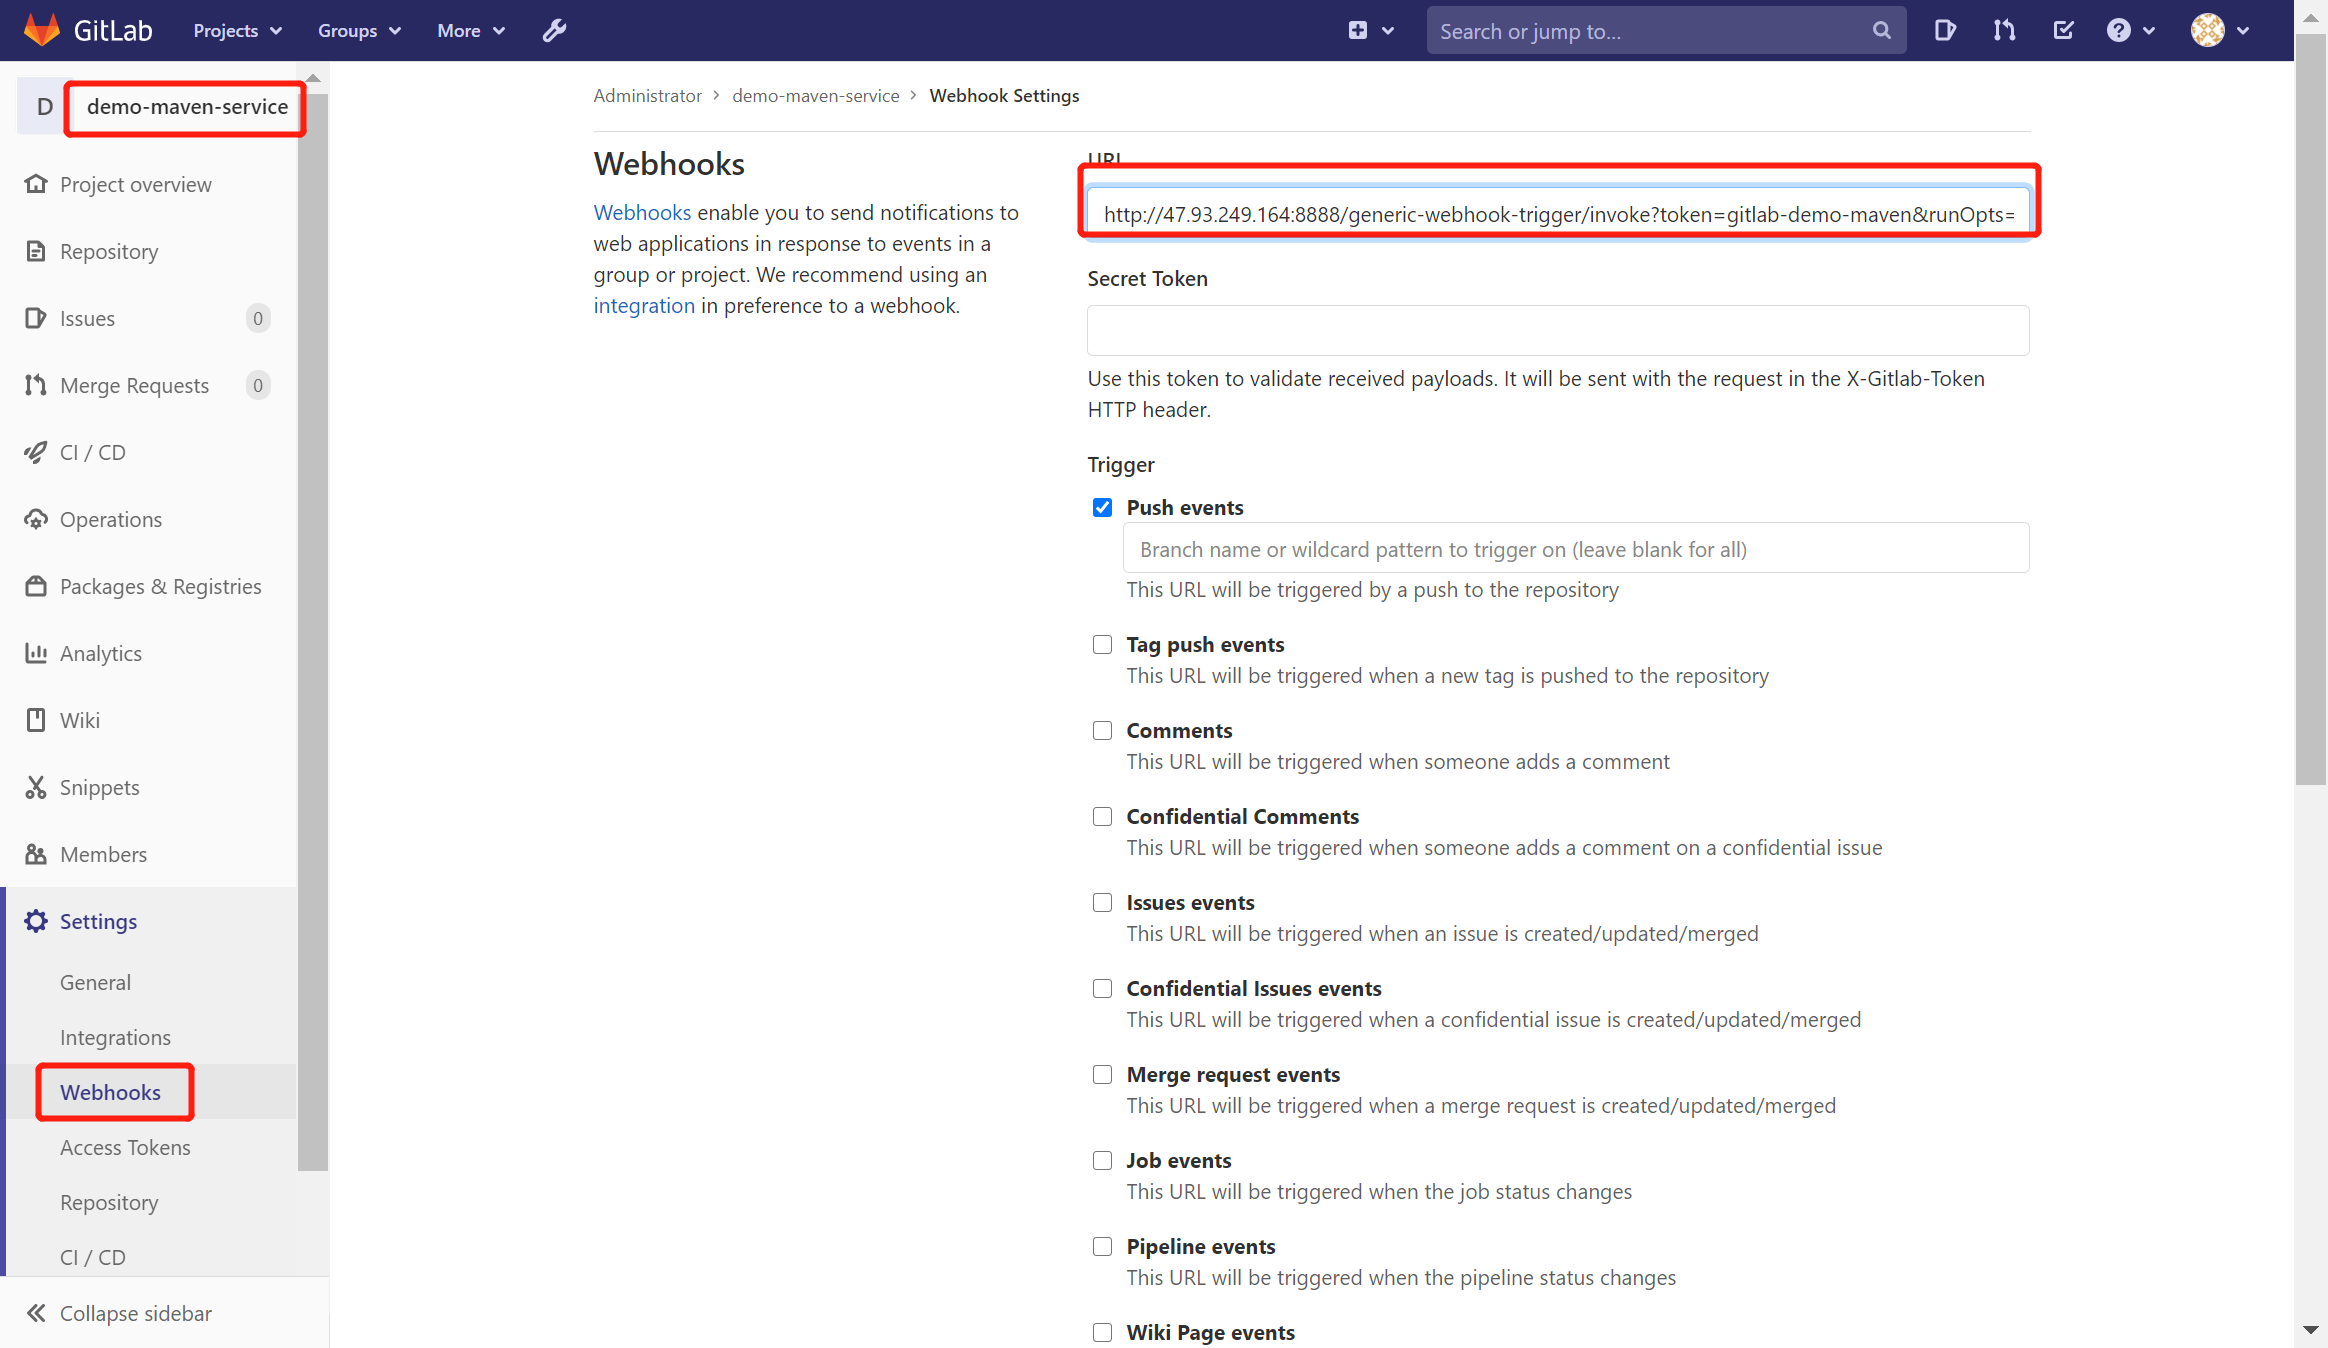Open Repository under Settings submenu
The width and height of the screenshot is (2328, 1348).
[x=109, y=1202]
